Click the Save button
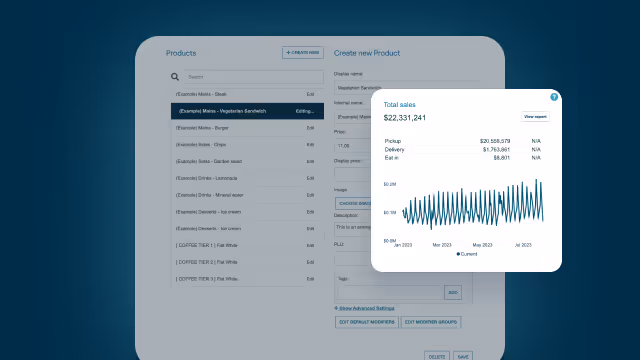Screen dimensions: 640x360 click(463, 357)
